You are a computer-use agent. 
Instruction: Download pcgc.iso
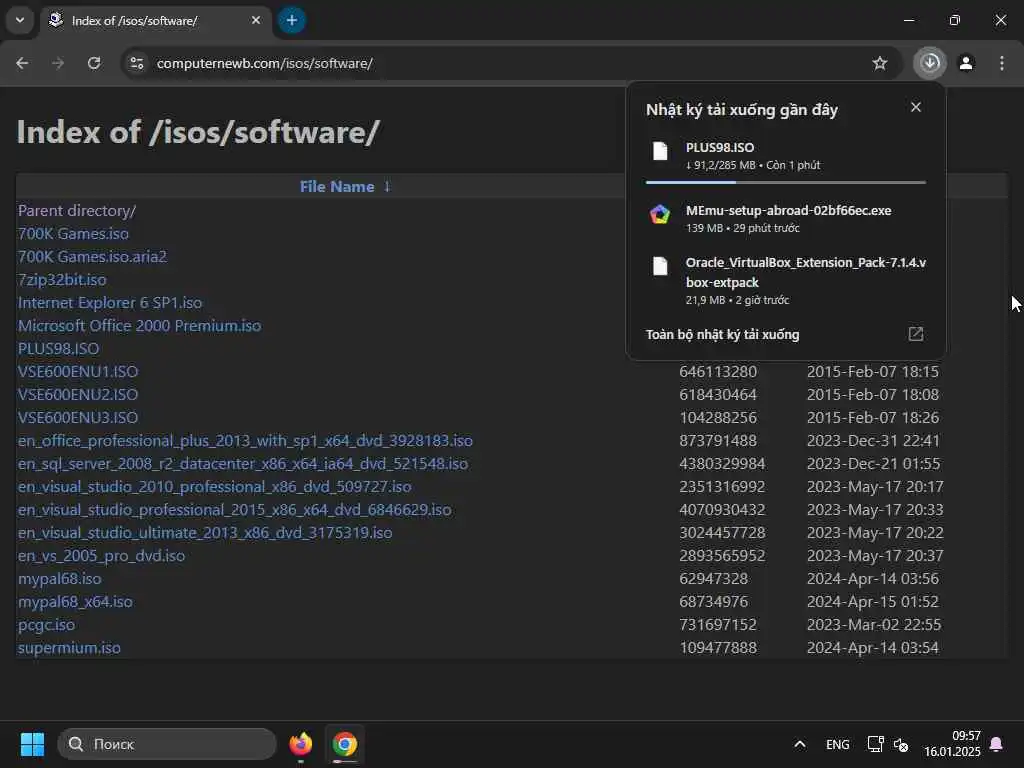pyautogui.click(x=46, y=625)
